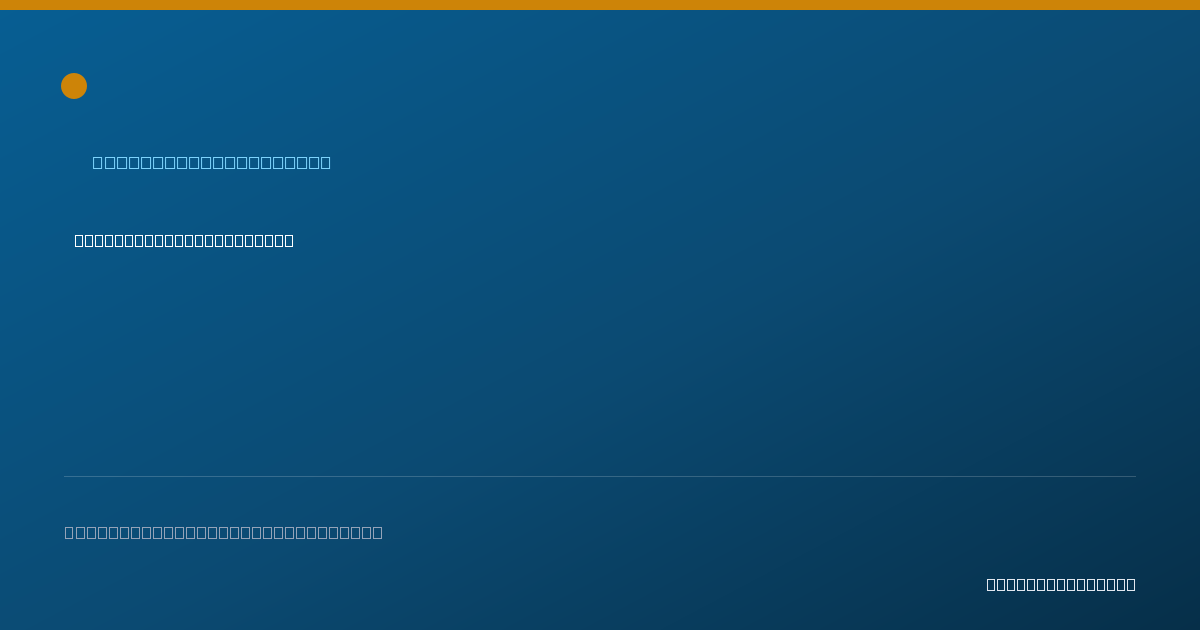Click the orange circle icon
The height and width of the screenshot is (630, 1200).
tap(74, 86)
